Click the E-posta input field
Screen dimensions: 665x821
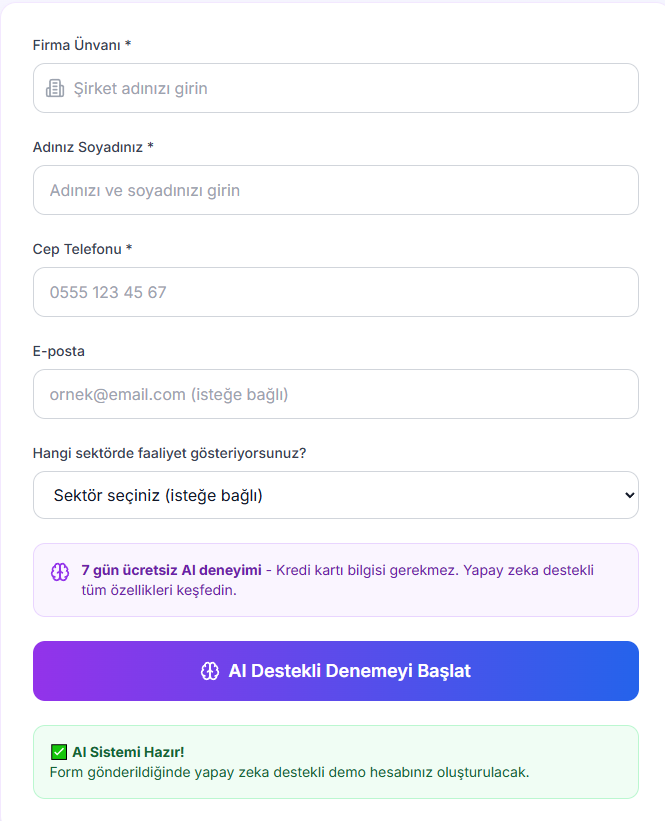(335, 394)
